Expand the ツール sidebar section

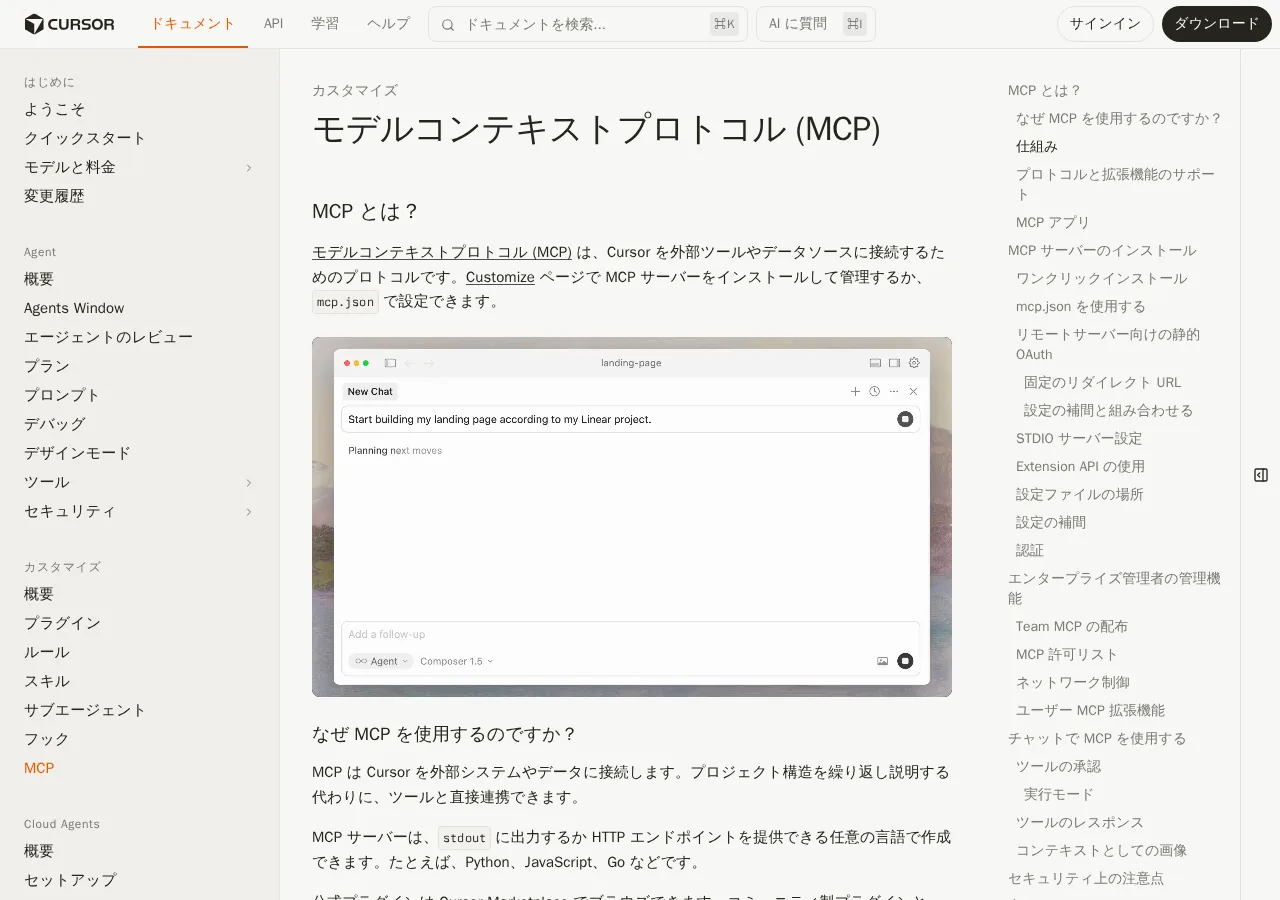[x=249, y=483]
